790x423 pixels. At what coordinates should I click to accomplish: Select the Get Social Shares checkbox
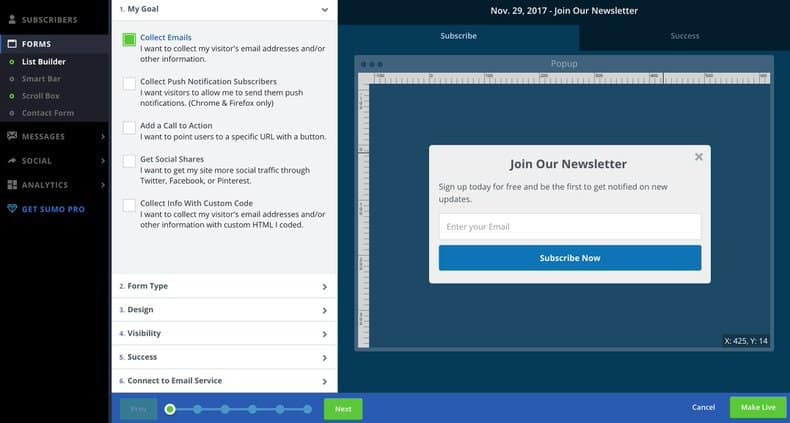point(129,161)
